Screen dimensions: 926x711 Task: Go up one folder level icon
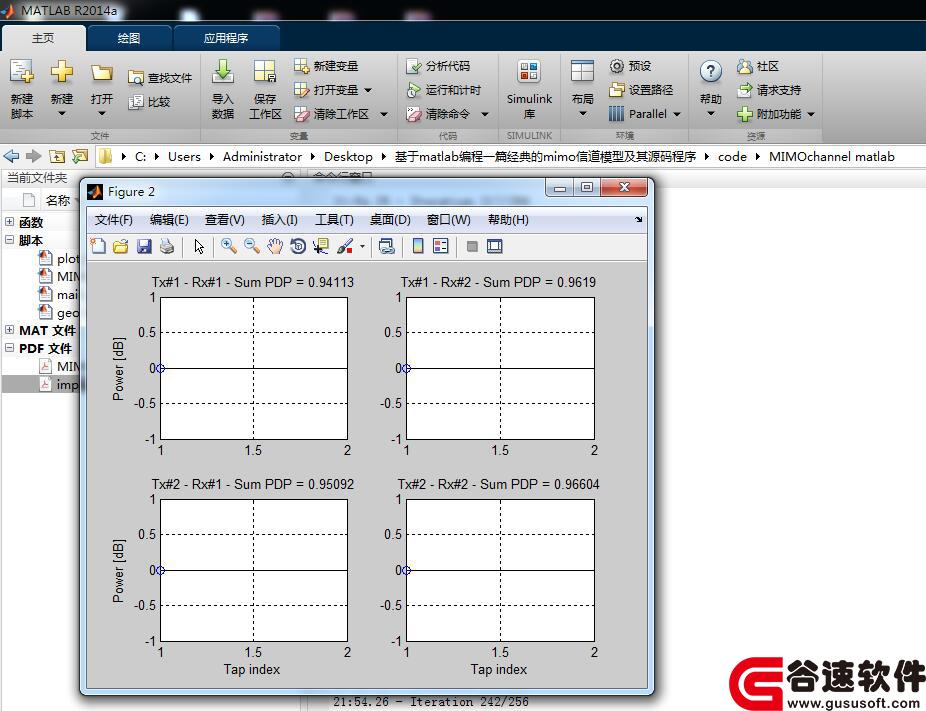click(57, 156)
